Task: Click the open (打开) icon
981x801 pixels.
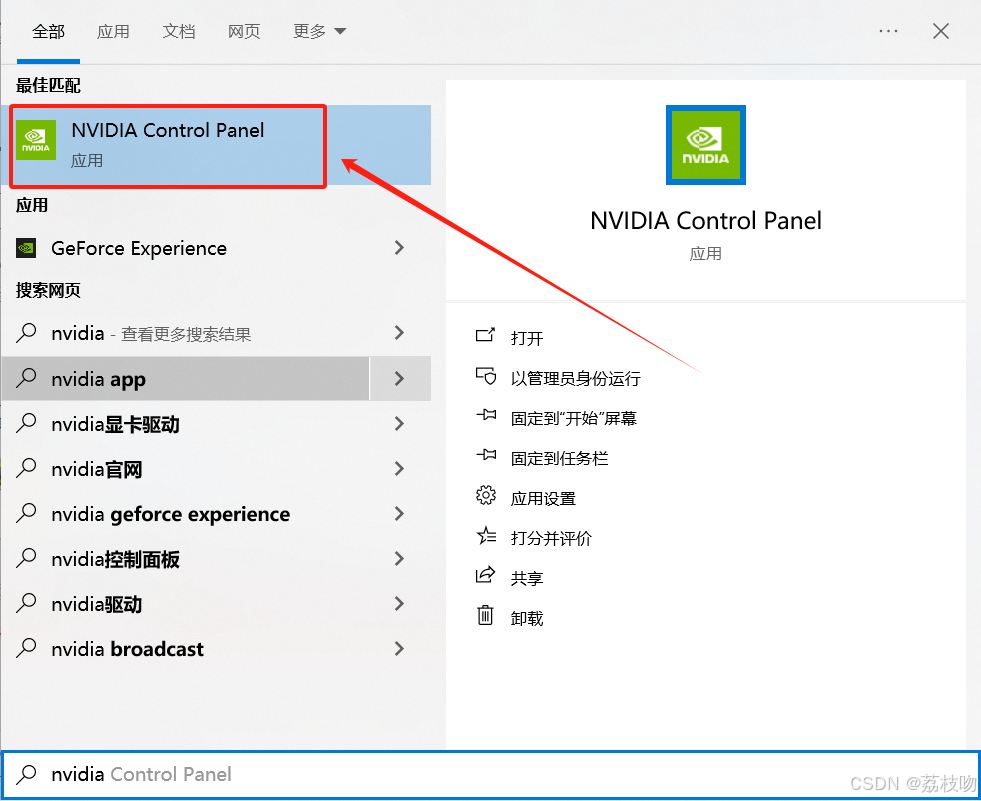Action: pyautogui.click(x=485, y=336)
